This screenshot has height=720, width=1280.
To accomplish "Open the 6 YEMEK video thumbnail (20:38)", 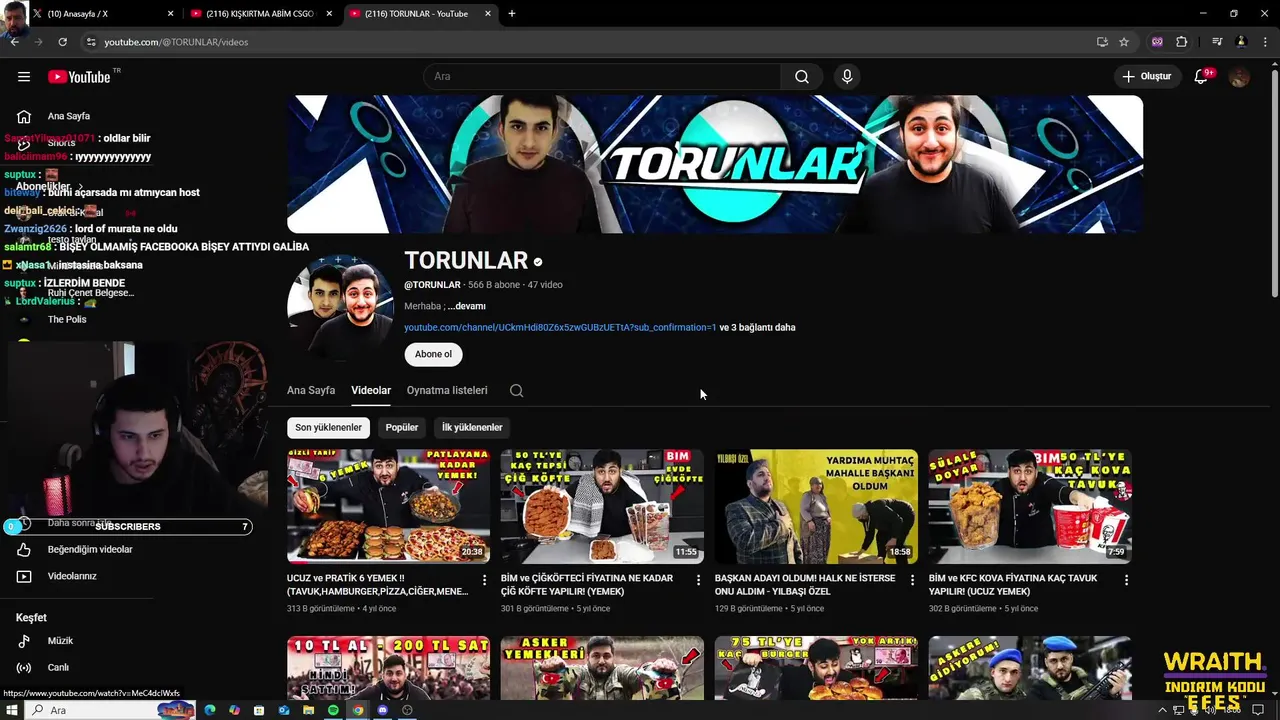I will point(388,506).
